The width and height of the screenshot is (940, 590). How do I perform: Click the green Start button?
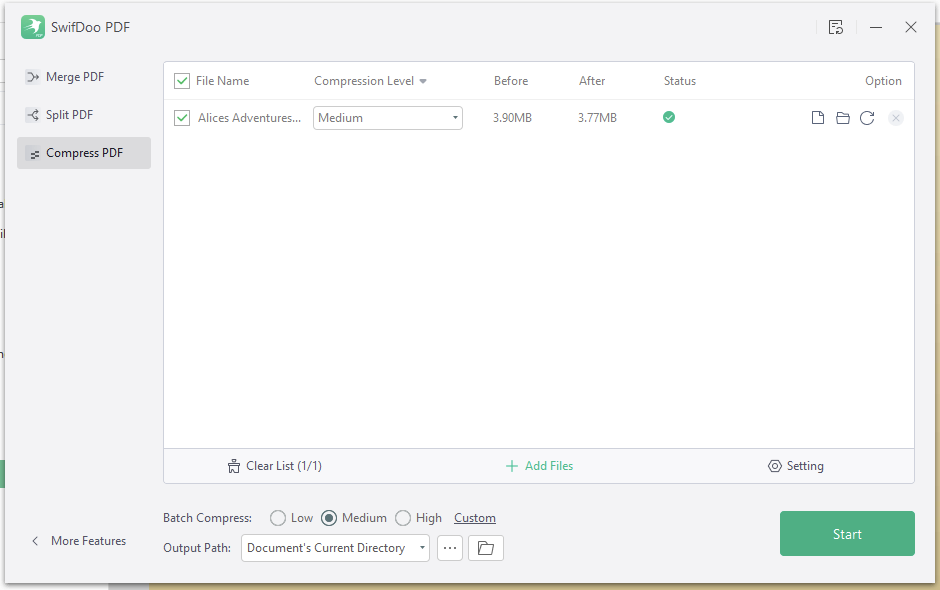847,534
